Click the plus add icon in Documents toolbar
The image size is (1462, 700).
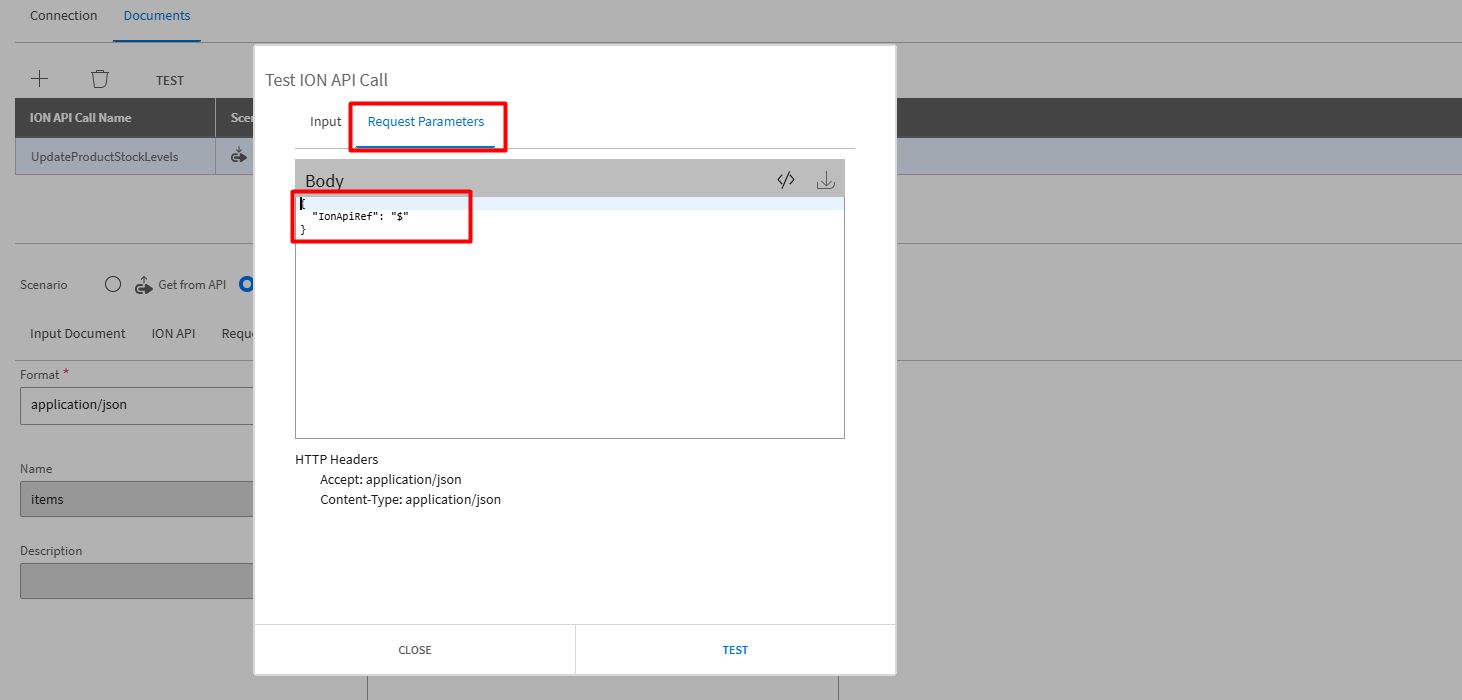click(40, 78)
